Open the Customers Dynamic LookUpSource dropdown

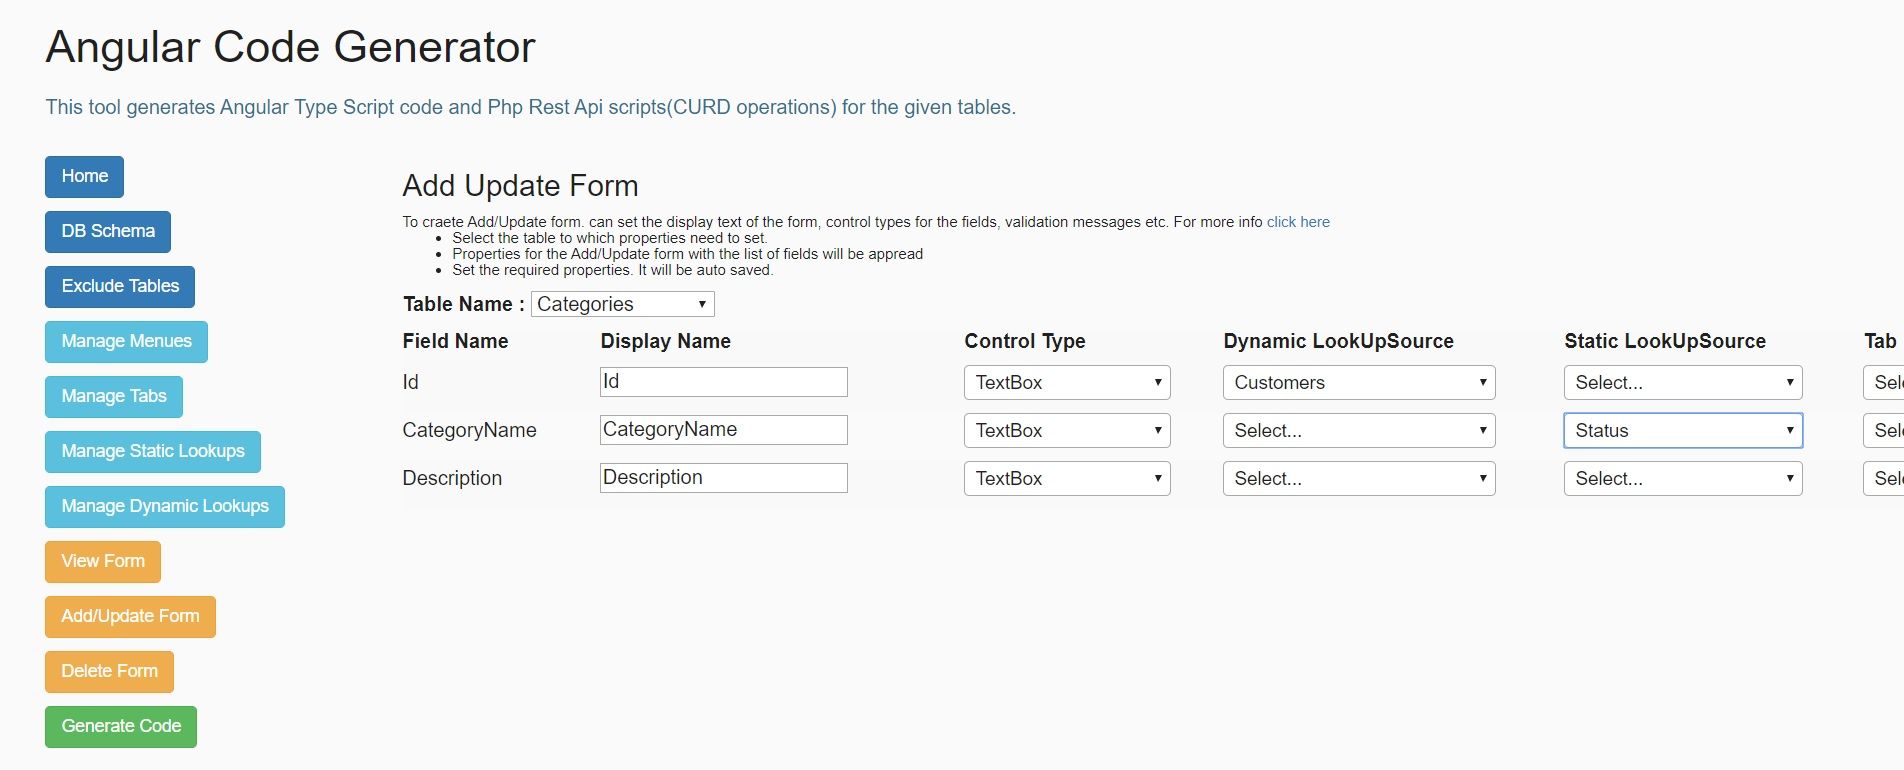pyautogui.click(x=1359, y=383)
